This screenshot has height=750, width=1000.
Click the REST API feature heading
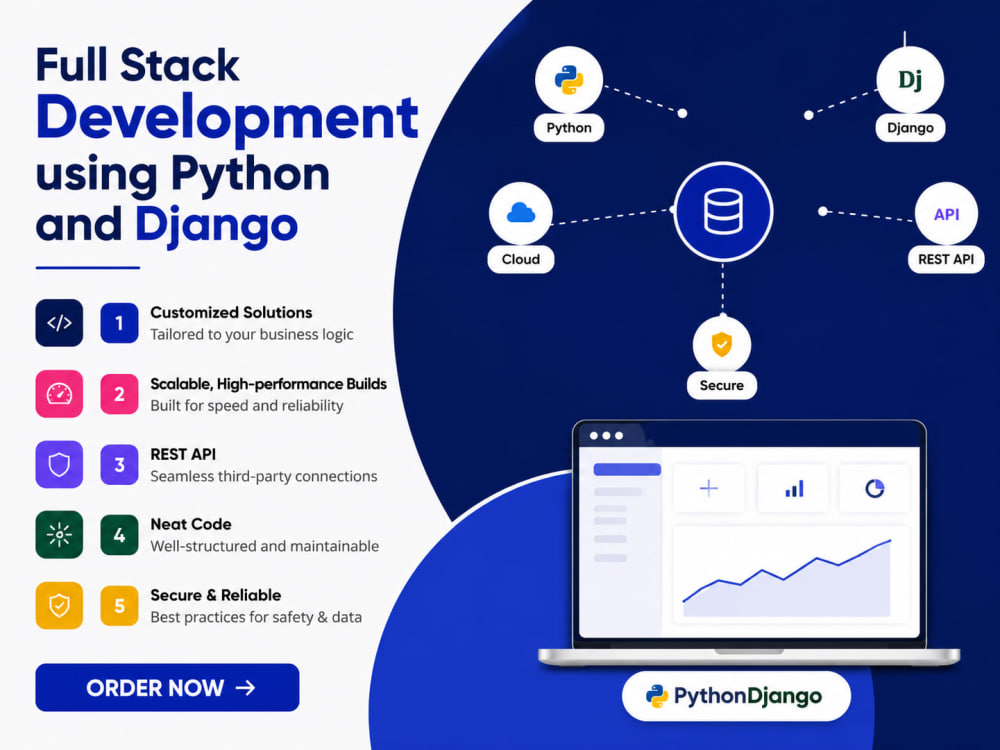(x=183, y=454)
